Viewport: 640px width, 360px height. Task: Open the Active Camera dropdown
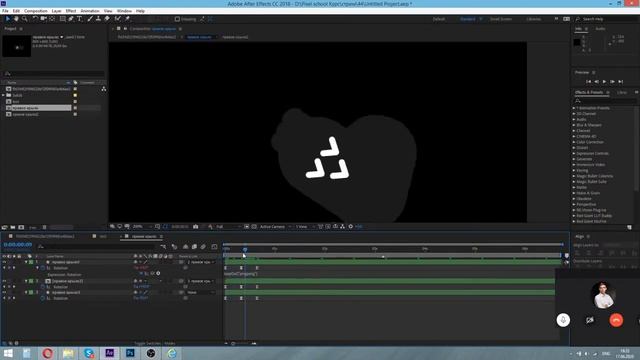[275, 227]
